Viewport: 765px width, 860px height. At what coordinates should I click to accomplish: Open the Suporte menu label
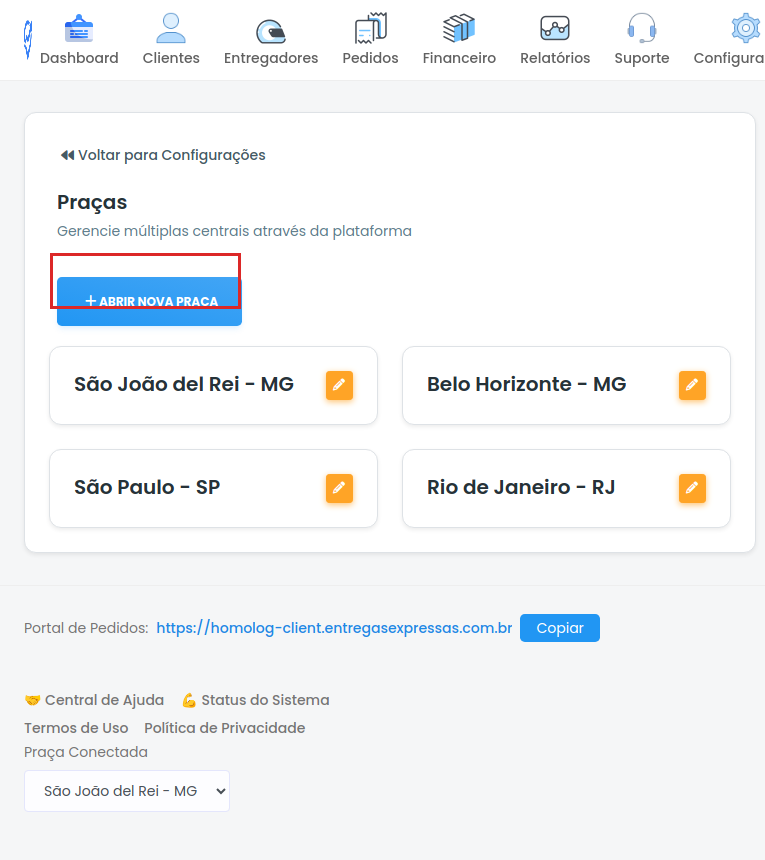point(642,58)
